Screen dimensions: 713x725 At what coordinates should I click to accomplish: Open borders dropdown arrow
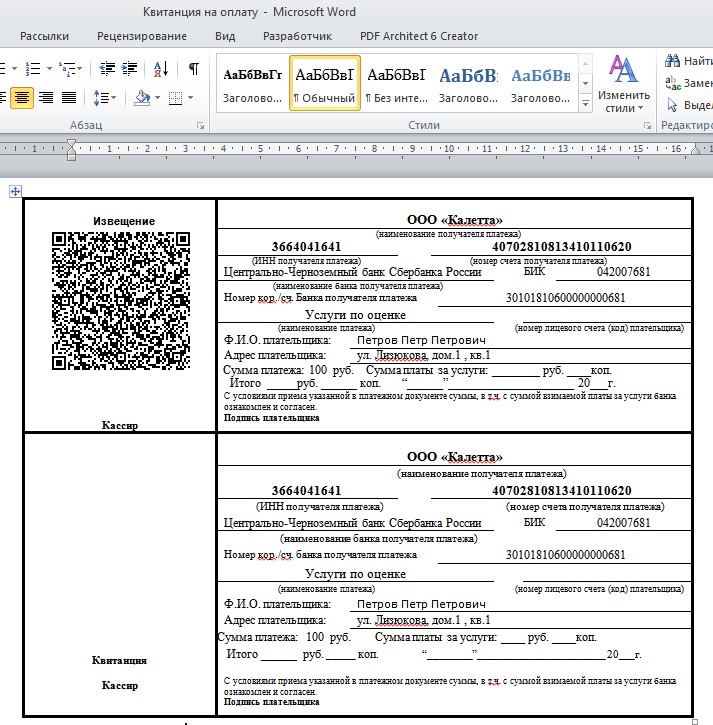click(x=190, y=98)
